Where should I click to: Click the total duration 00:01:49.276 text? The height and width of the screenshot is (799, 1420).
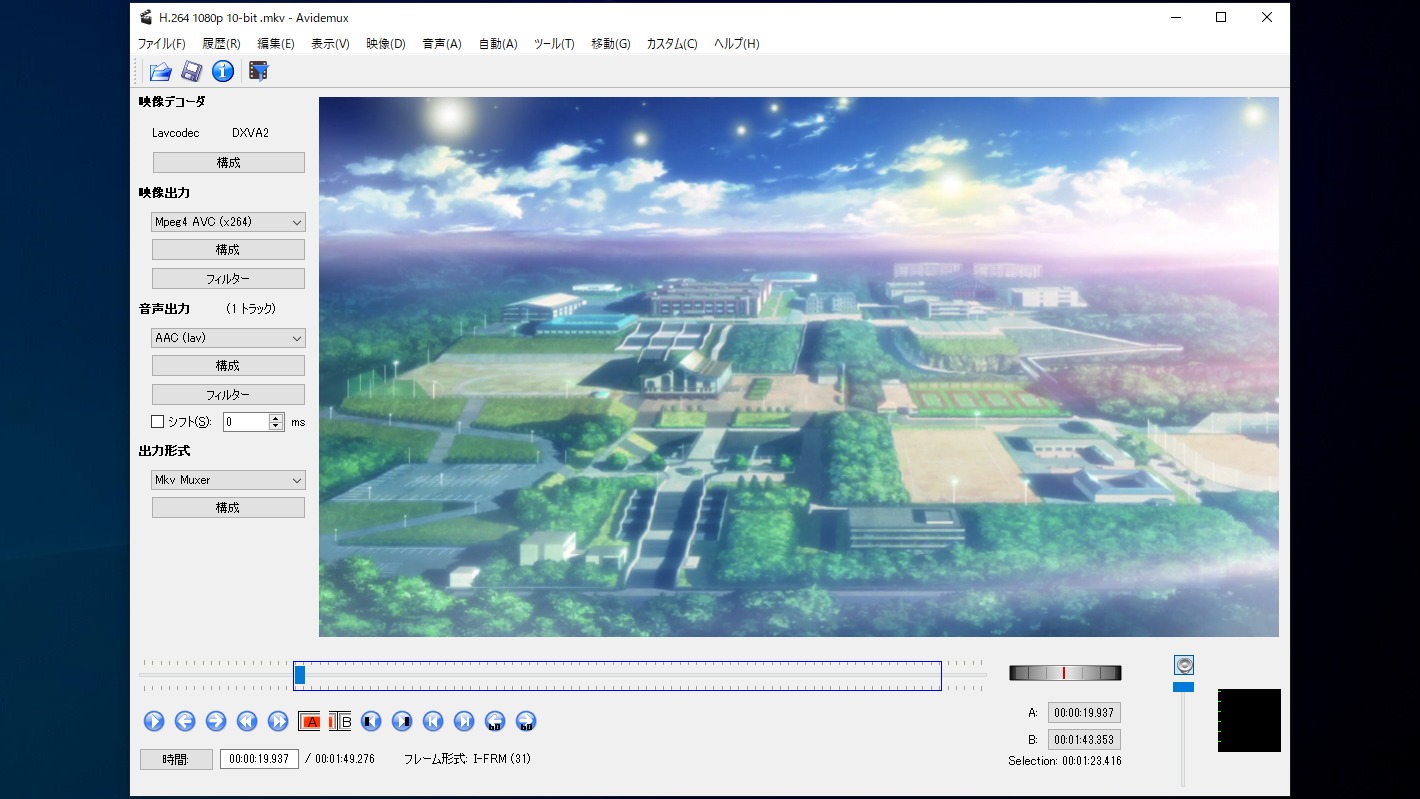click(345, 759)
